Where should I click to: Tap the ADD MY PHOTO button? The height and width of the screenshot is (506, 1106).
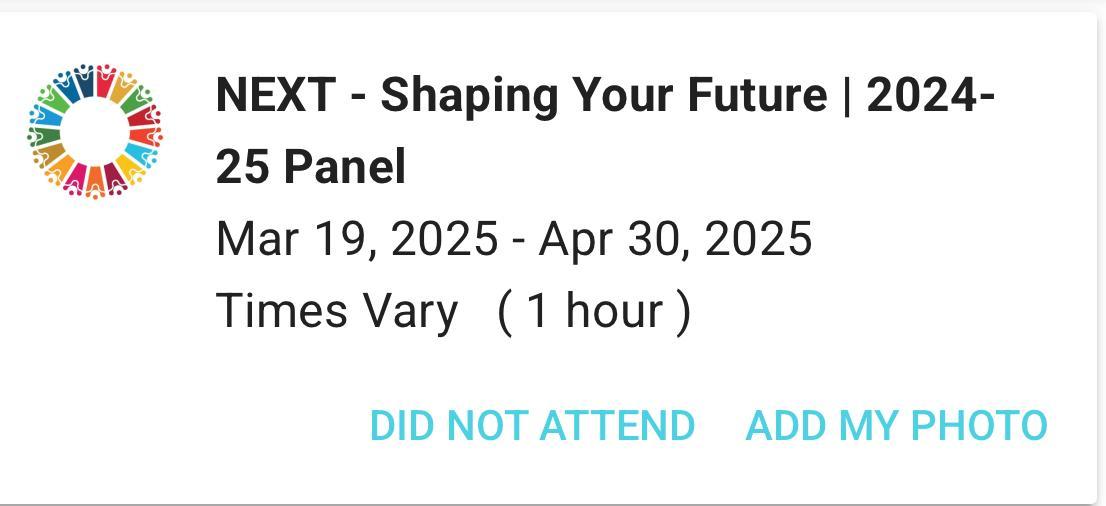click(x=896, y=425)
